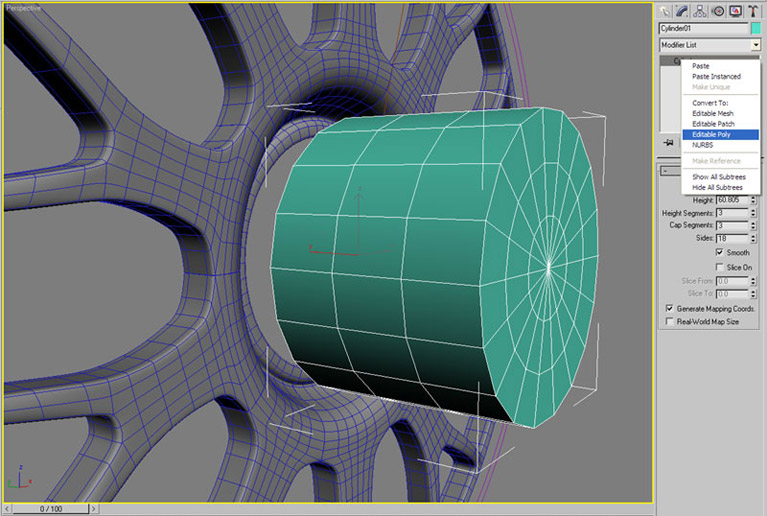767x516 pixels.
Task: Enable the Slice On checkbox
Action: click(x=720, y=267)
